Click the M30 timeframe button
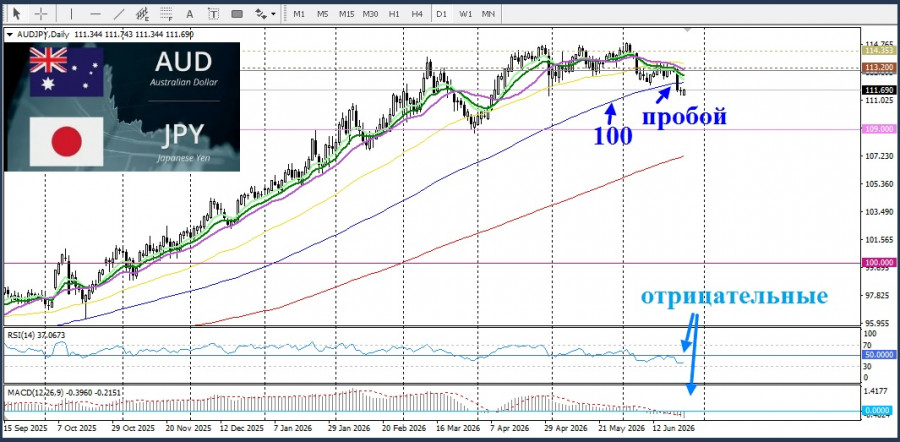Screen dimensions: 900x442 (x=370, y=13)
